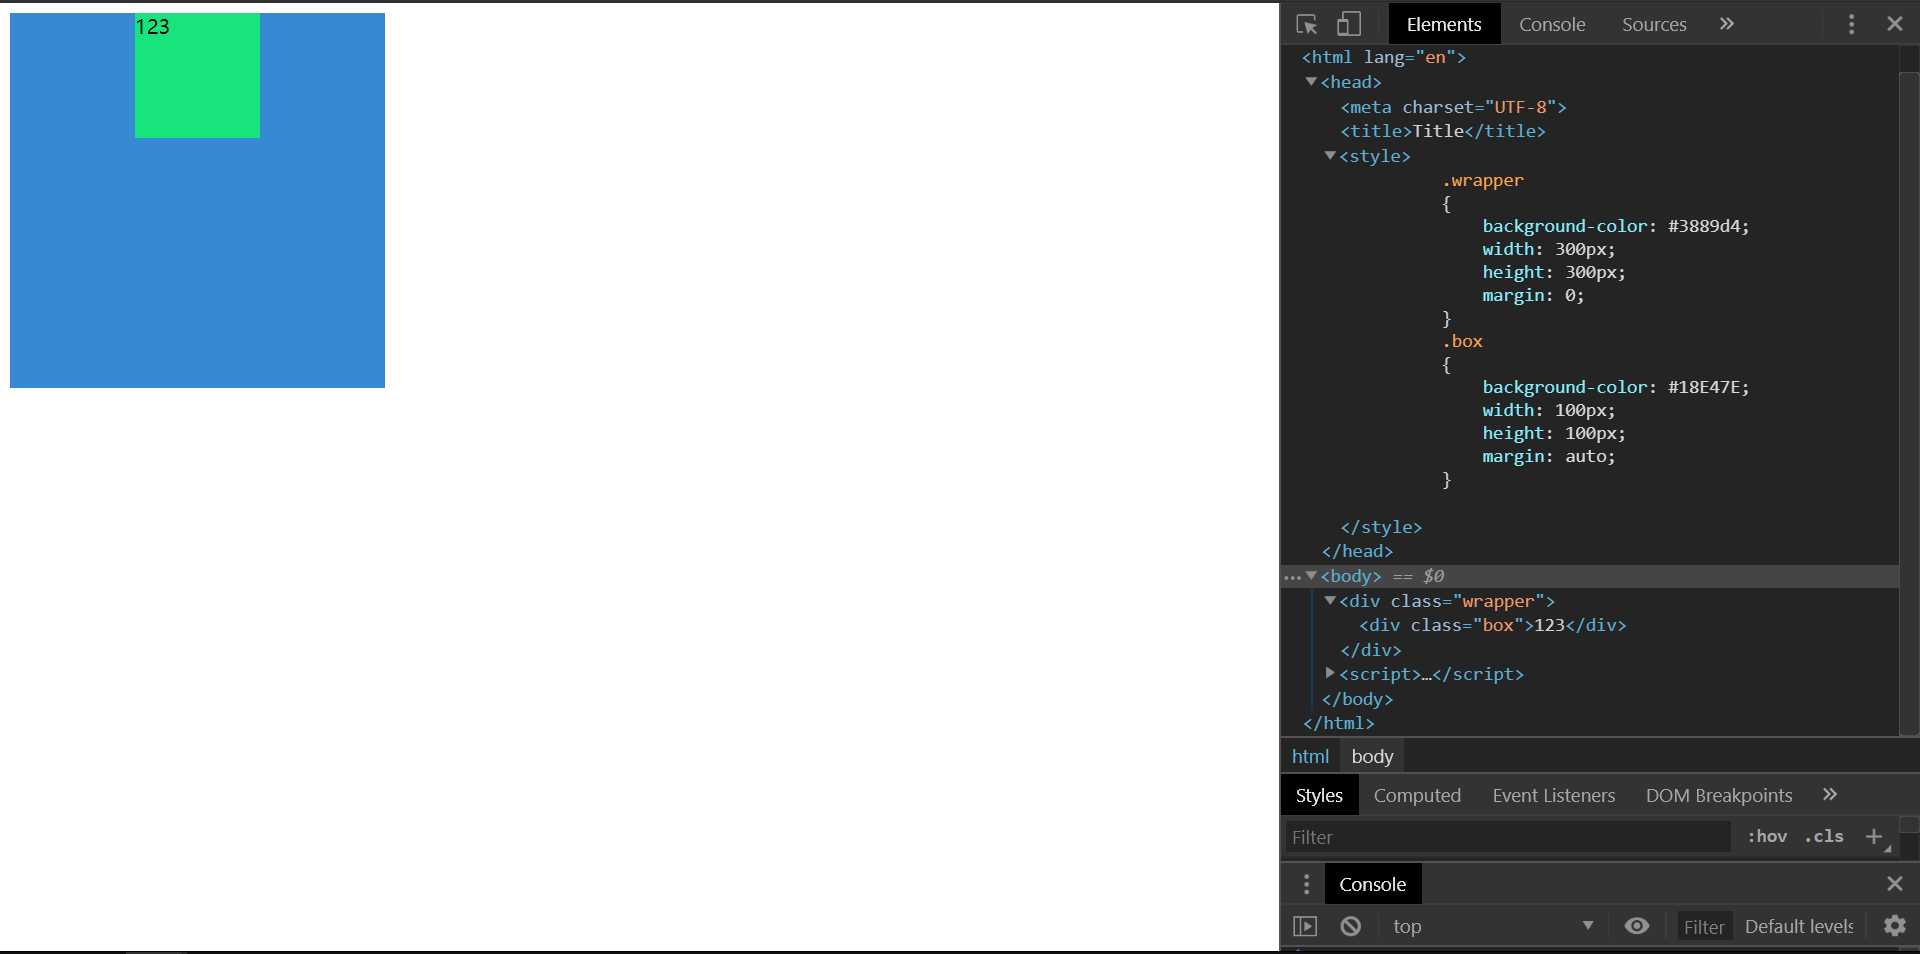Select body in the breadcrumb bar
This screenshot has height=954, width=1920.
tap(1372, 757)
